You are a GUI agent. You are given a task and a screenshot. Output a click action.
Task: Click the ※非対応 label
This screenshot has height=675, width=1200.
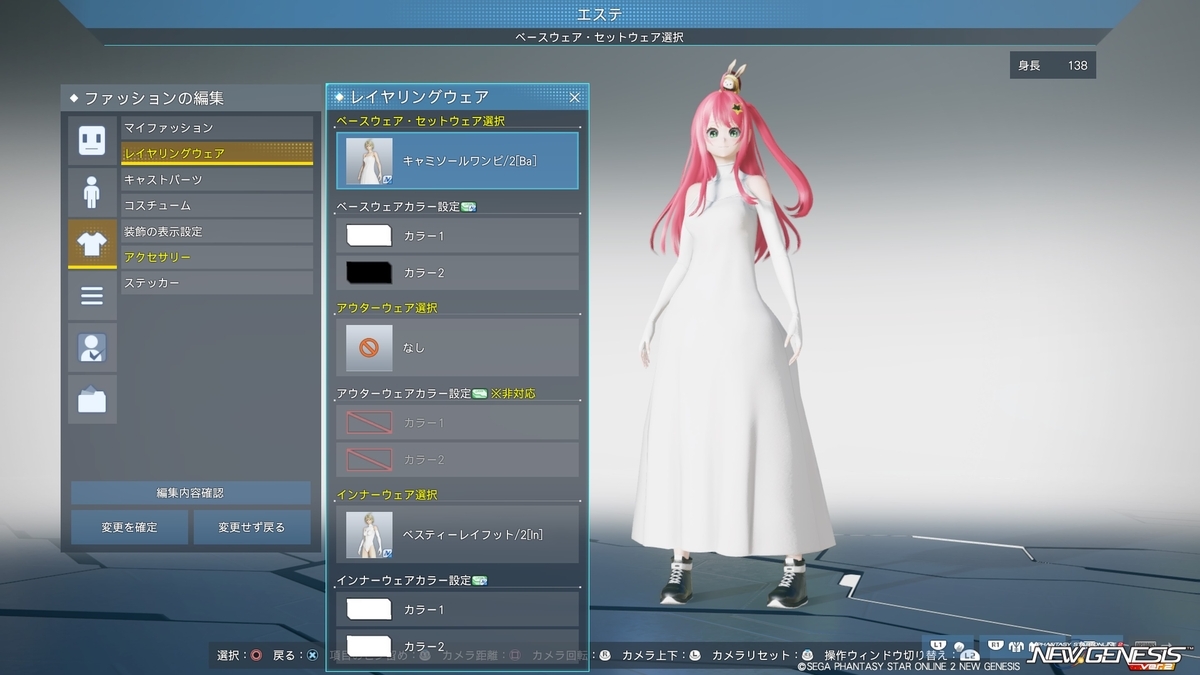(x=513, y=393)
